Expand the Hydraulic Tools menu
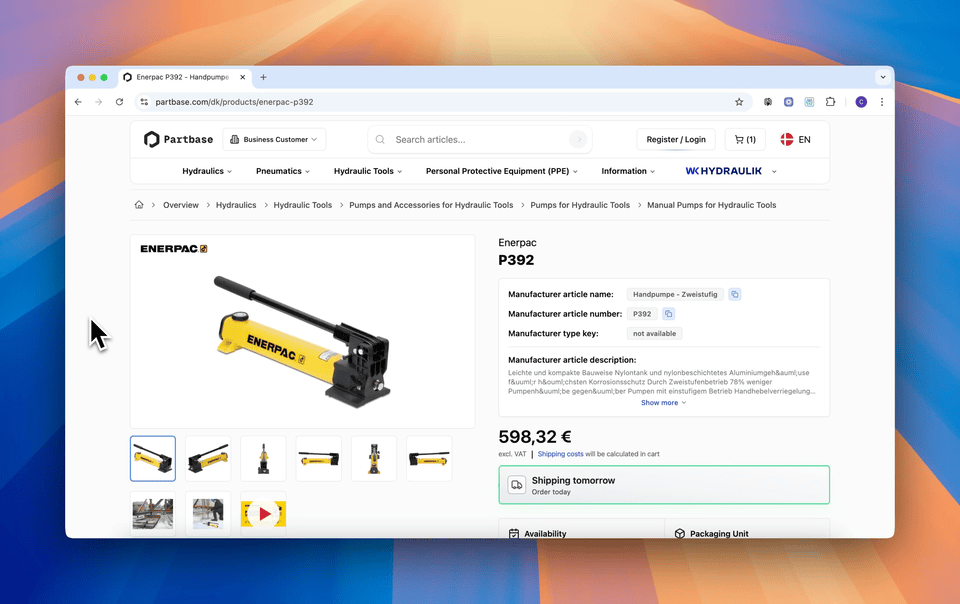The width and height of the screenshot is (960, 604). [368, 171]
